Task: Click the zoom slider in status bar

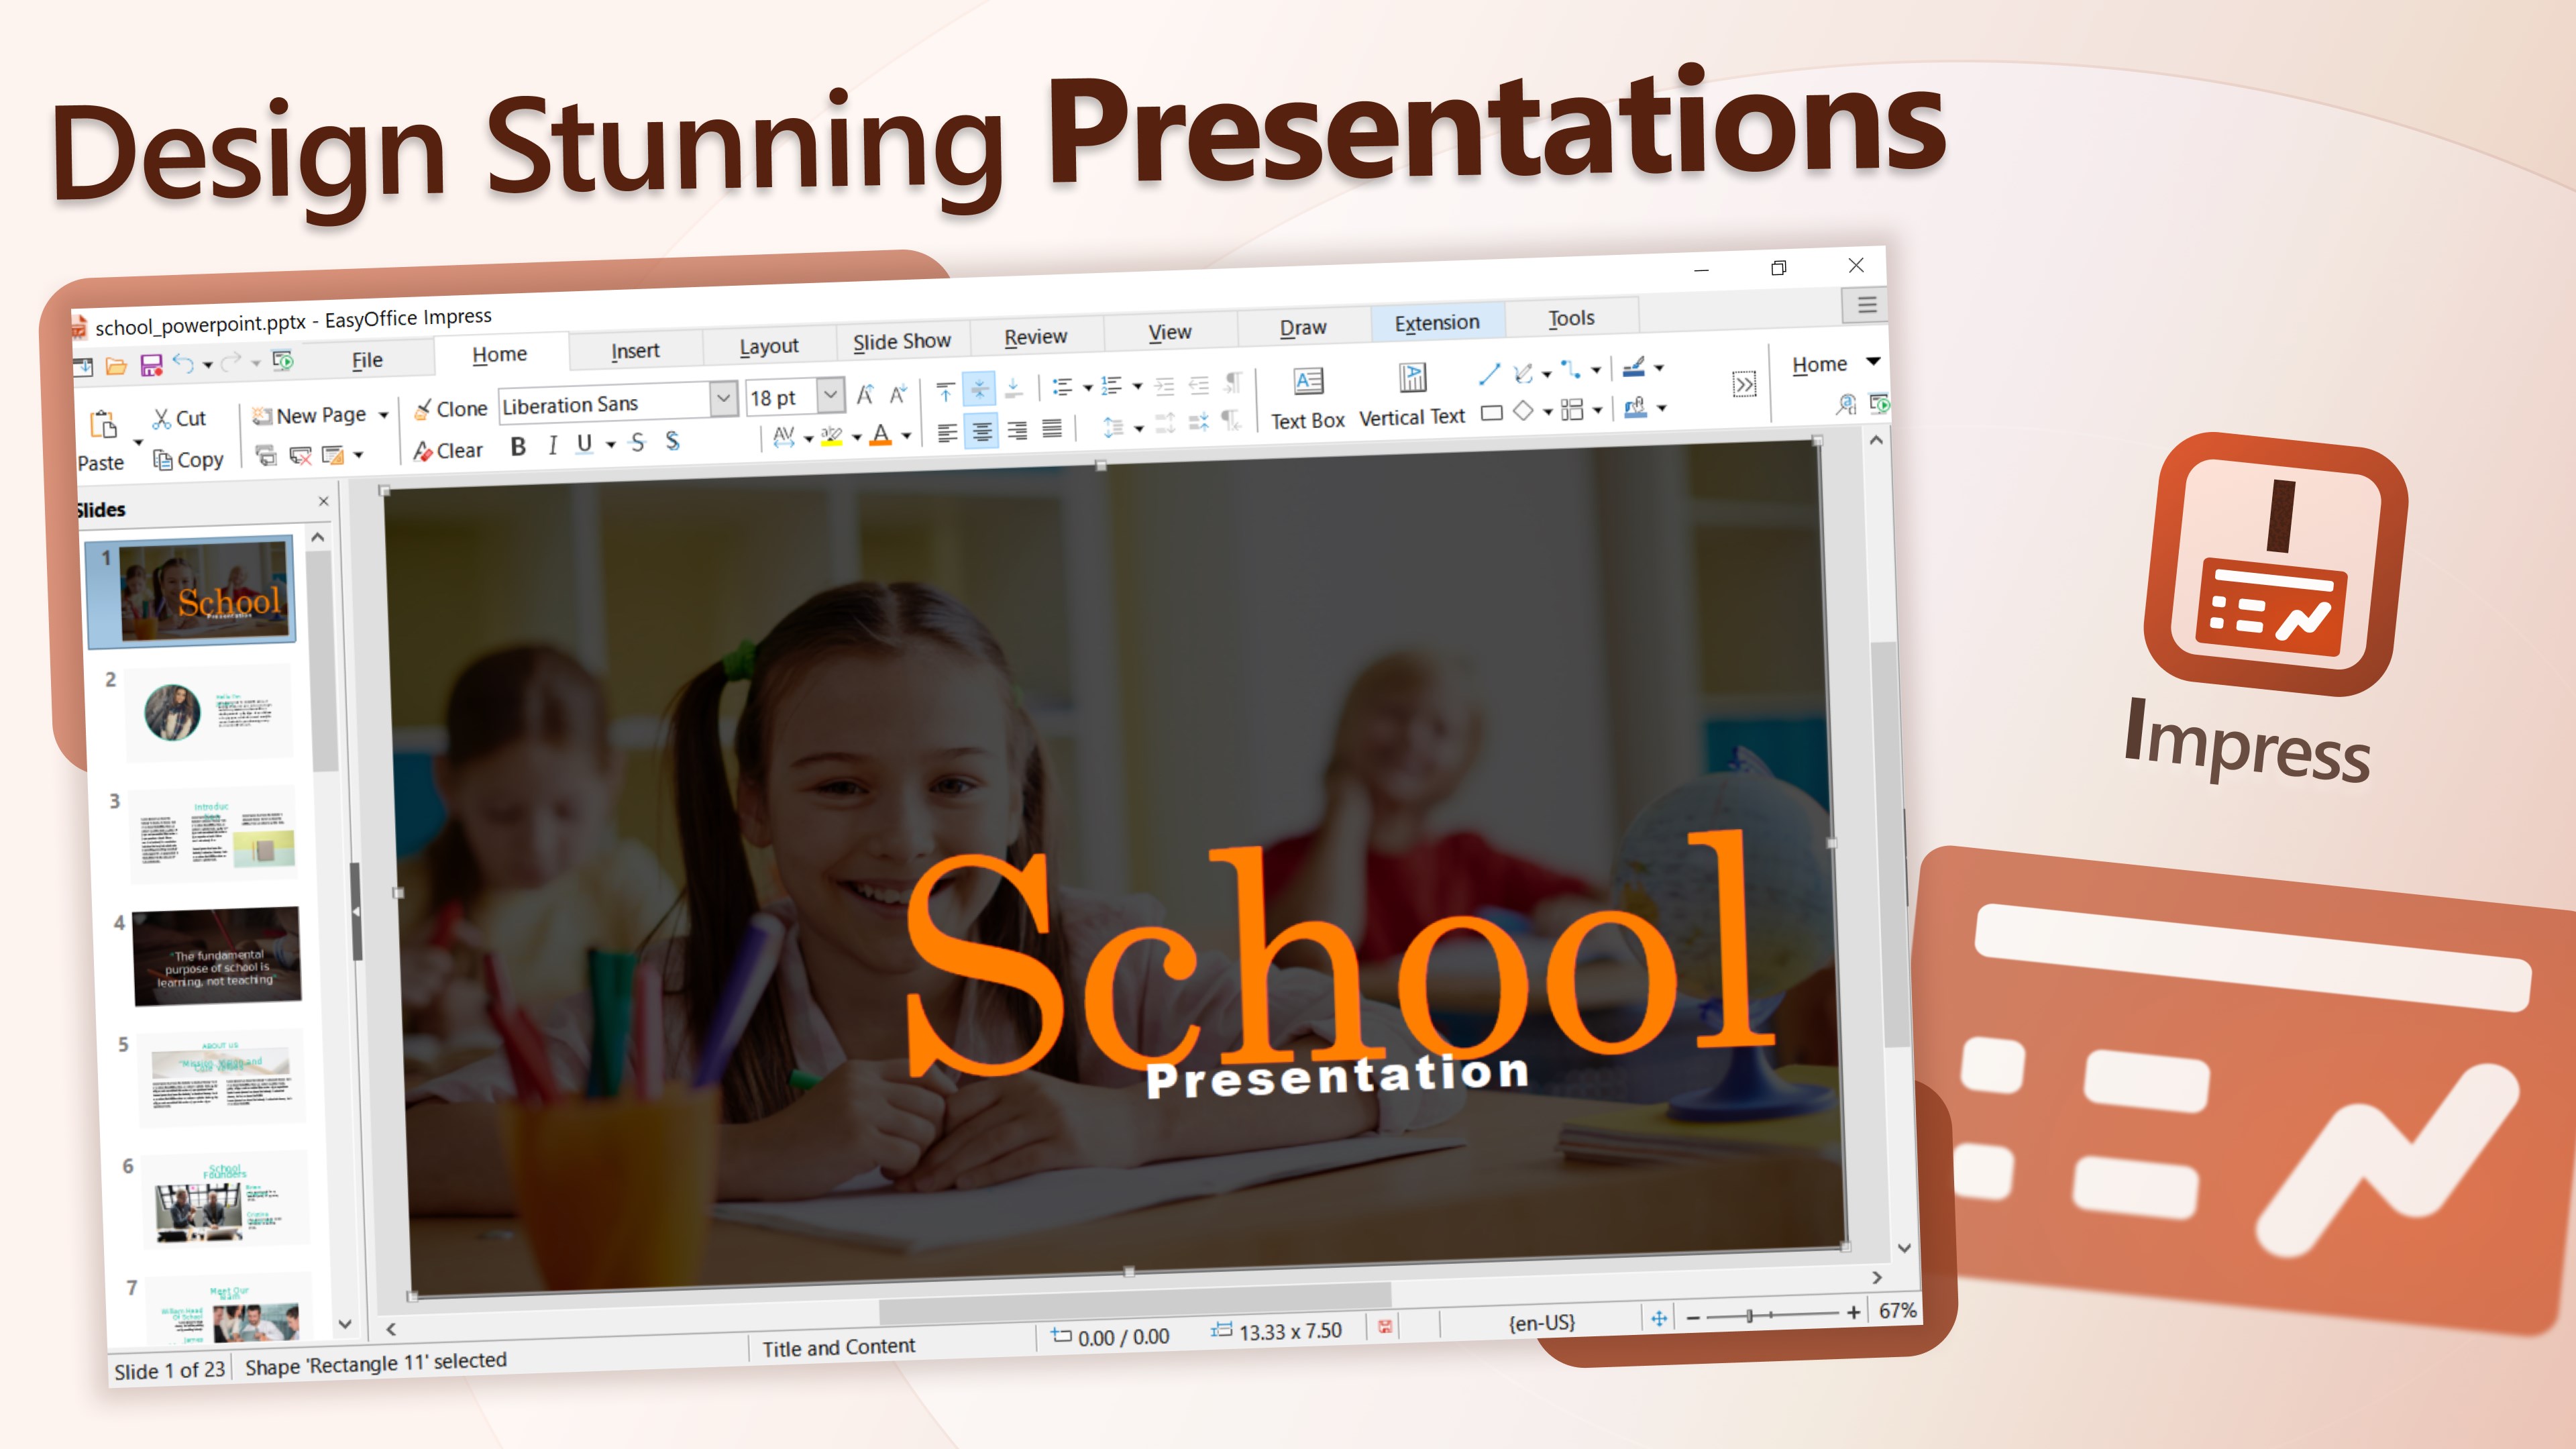Action: pyautogui.click(x=1749, y=1316)
